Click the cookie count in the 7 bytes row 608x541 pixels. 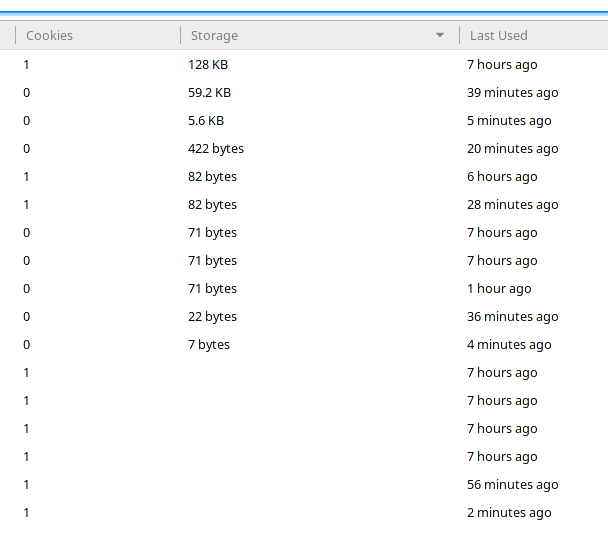26,344
